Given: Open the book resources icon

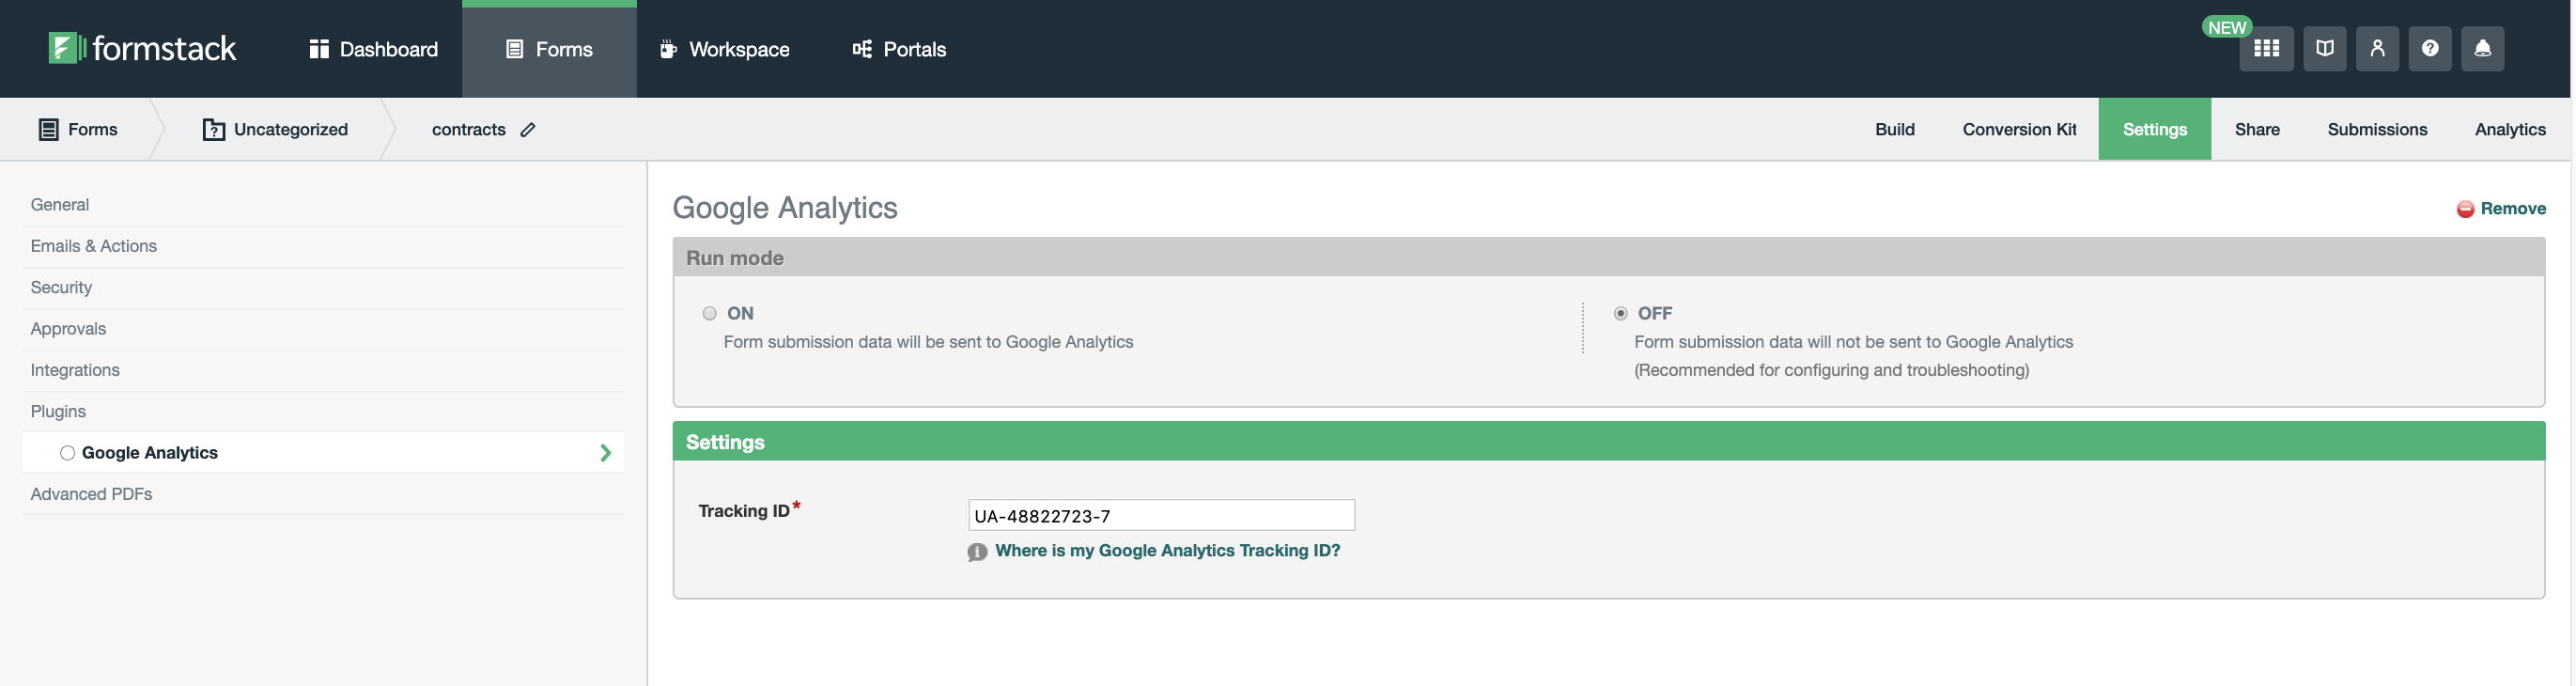Looking at the screenshot, I should pyautogui.click(x=2324, y=48).
